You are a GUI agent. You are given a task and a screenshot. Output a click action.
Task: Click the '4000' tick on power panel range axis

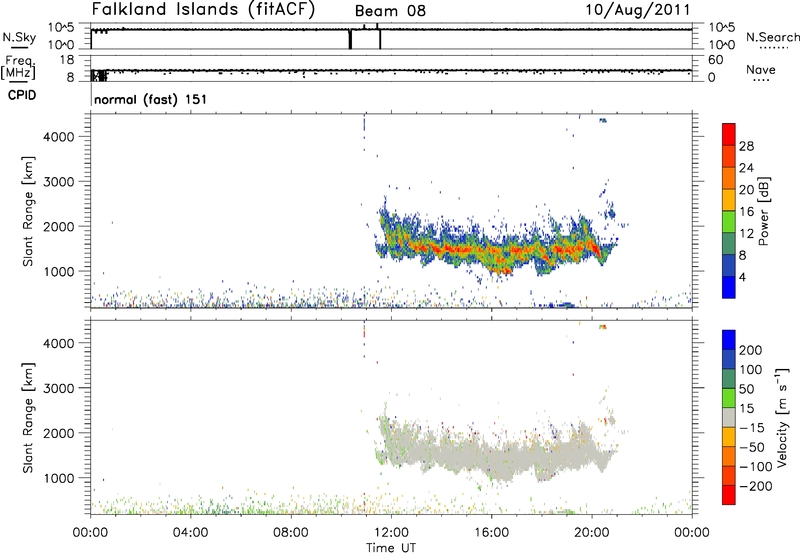pos(59,137)
